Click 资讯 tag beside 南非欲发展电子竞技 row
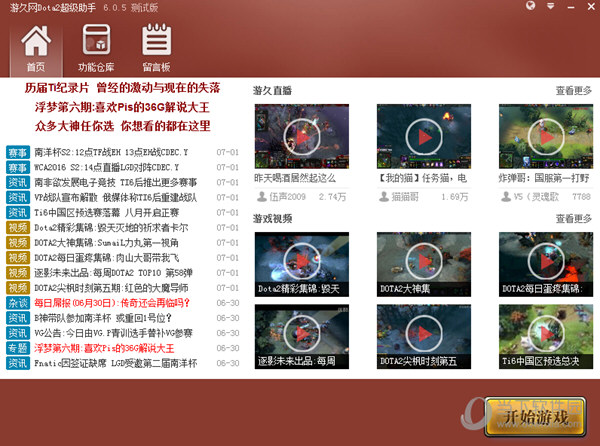 click(x=18, y=182)
